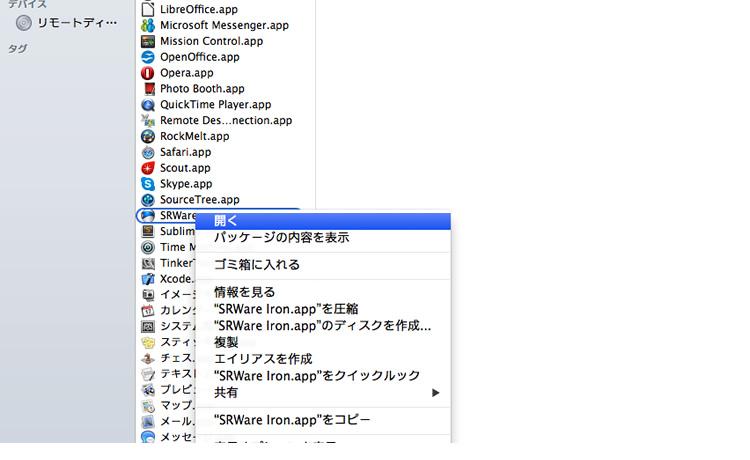Choose 開く in the context menu
Viewport: 750px width, 460px height.
[323, 221]
